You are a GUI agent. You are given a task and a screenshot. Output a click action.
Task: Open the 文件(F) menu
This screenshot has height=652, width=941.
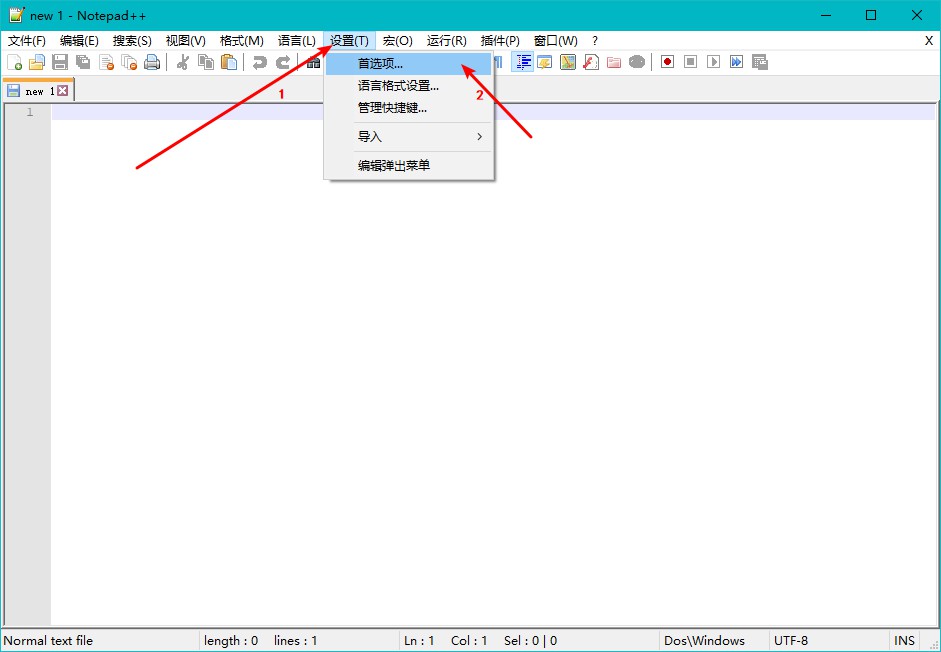pyautogui.click(x=27, y=41)
